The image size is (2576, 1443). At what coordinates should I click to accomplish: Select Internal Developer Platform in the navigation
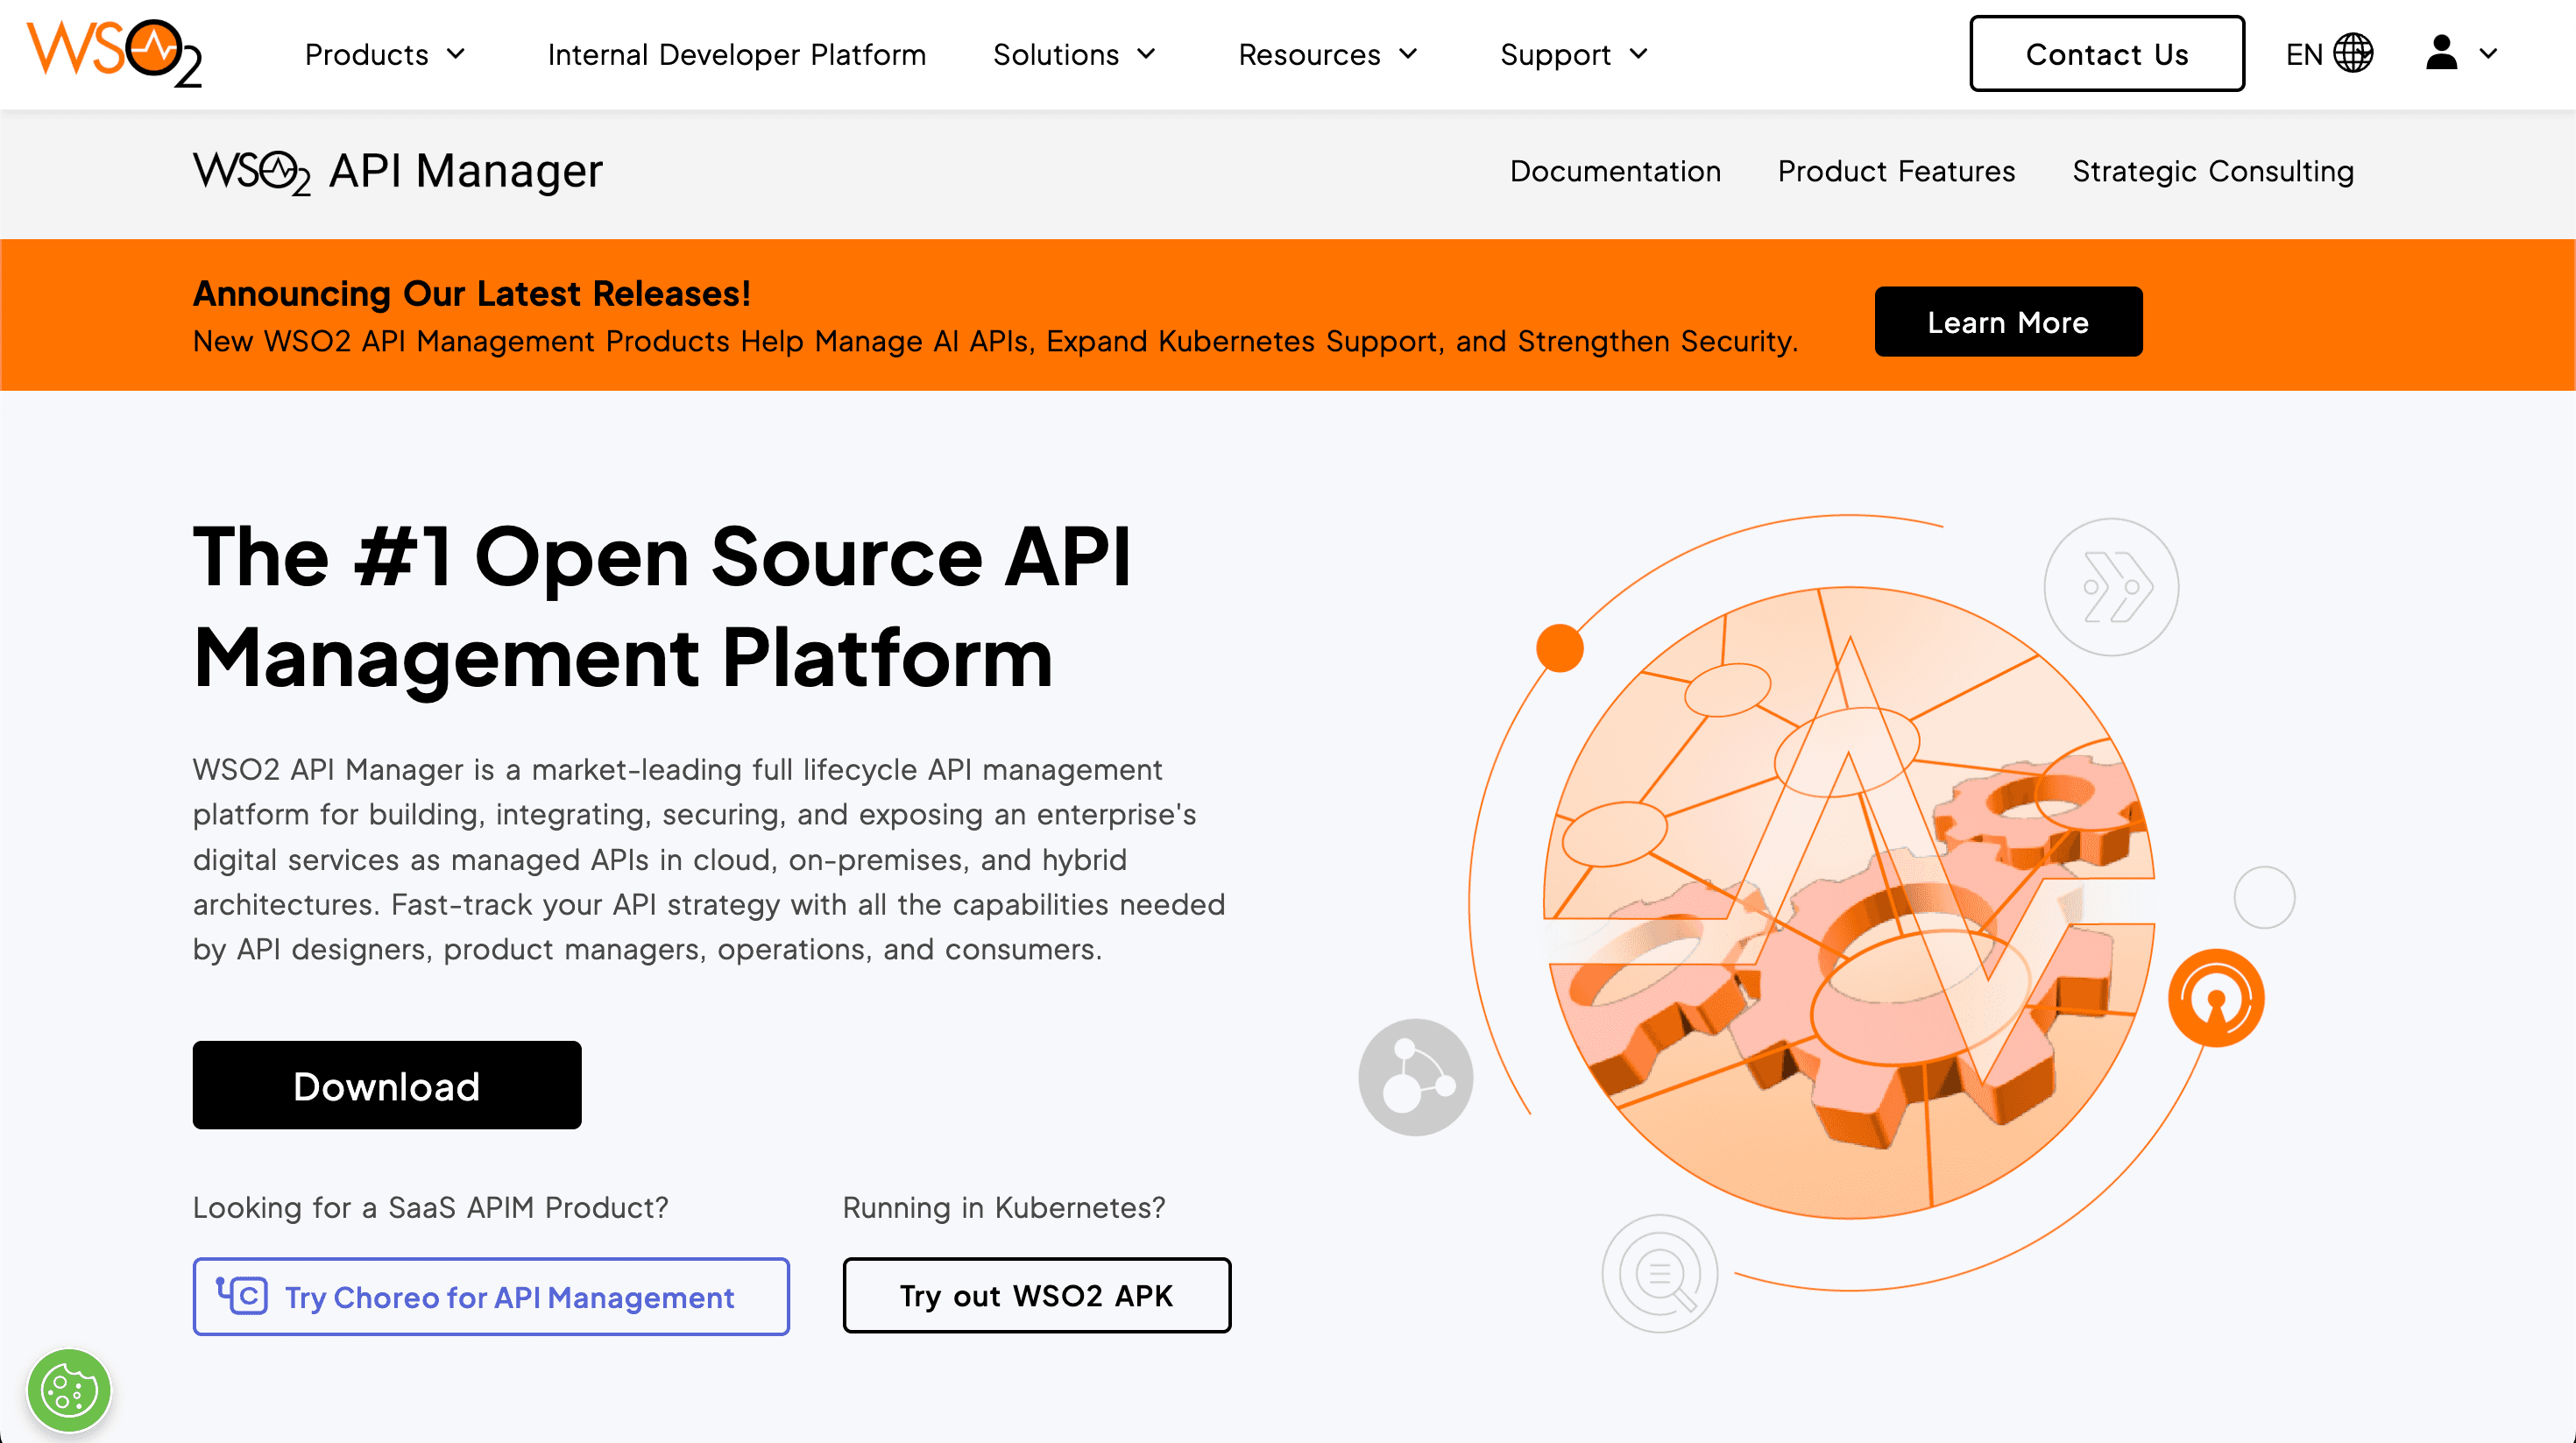pos(737,54)
